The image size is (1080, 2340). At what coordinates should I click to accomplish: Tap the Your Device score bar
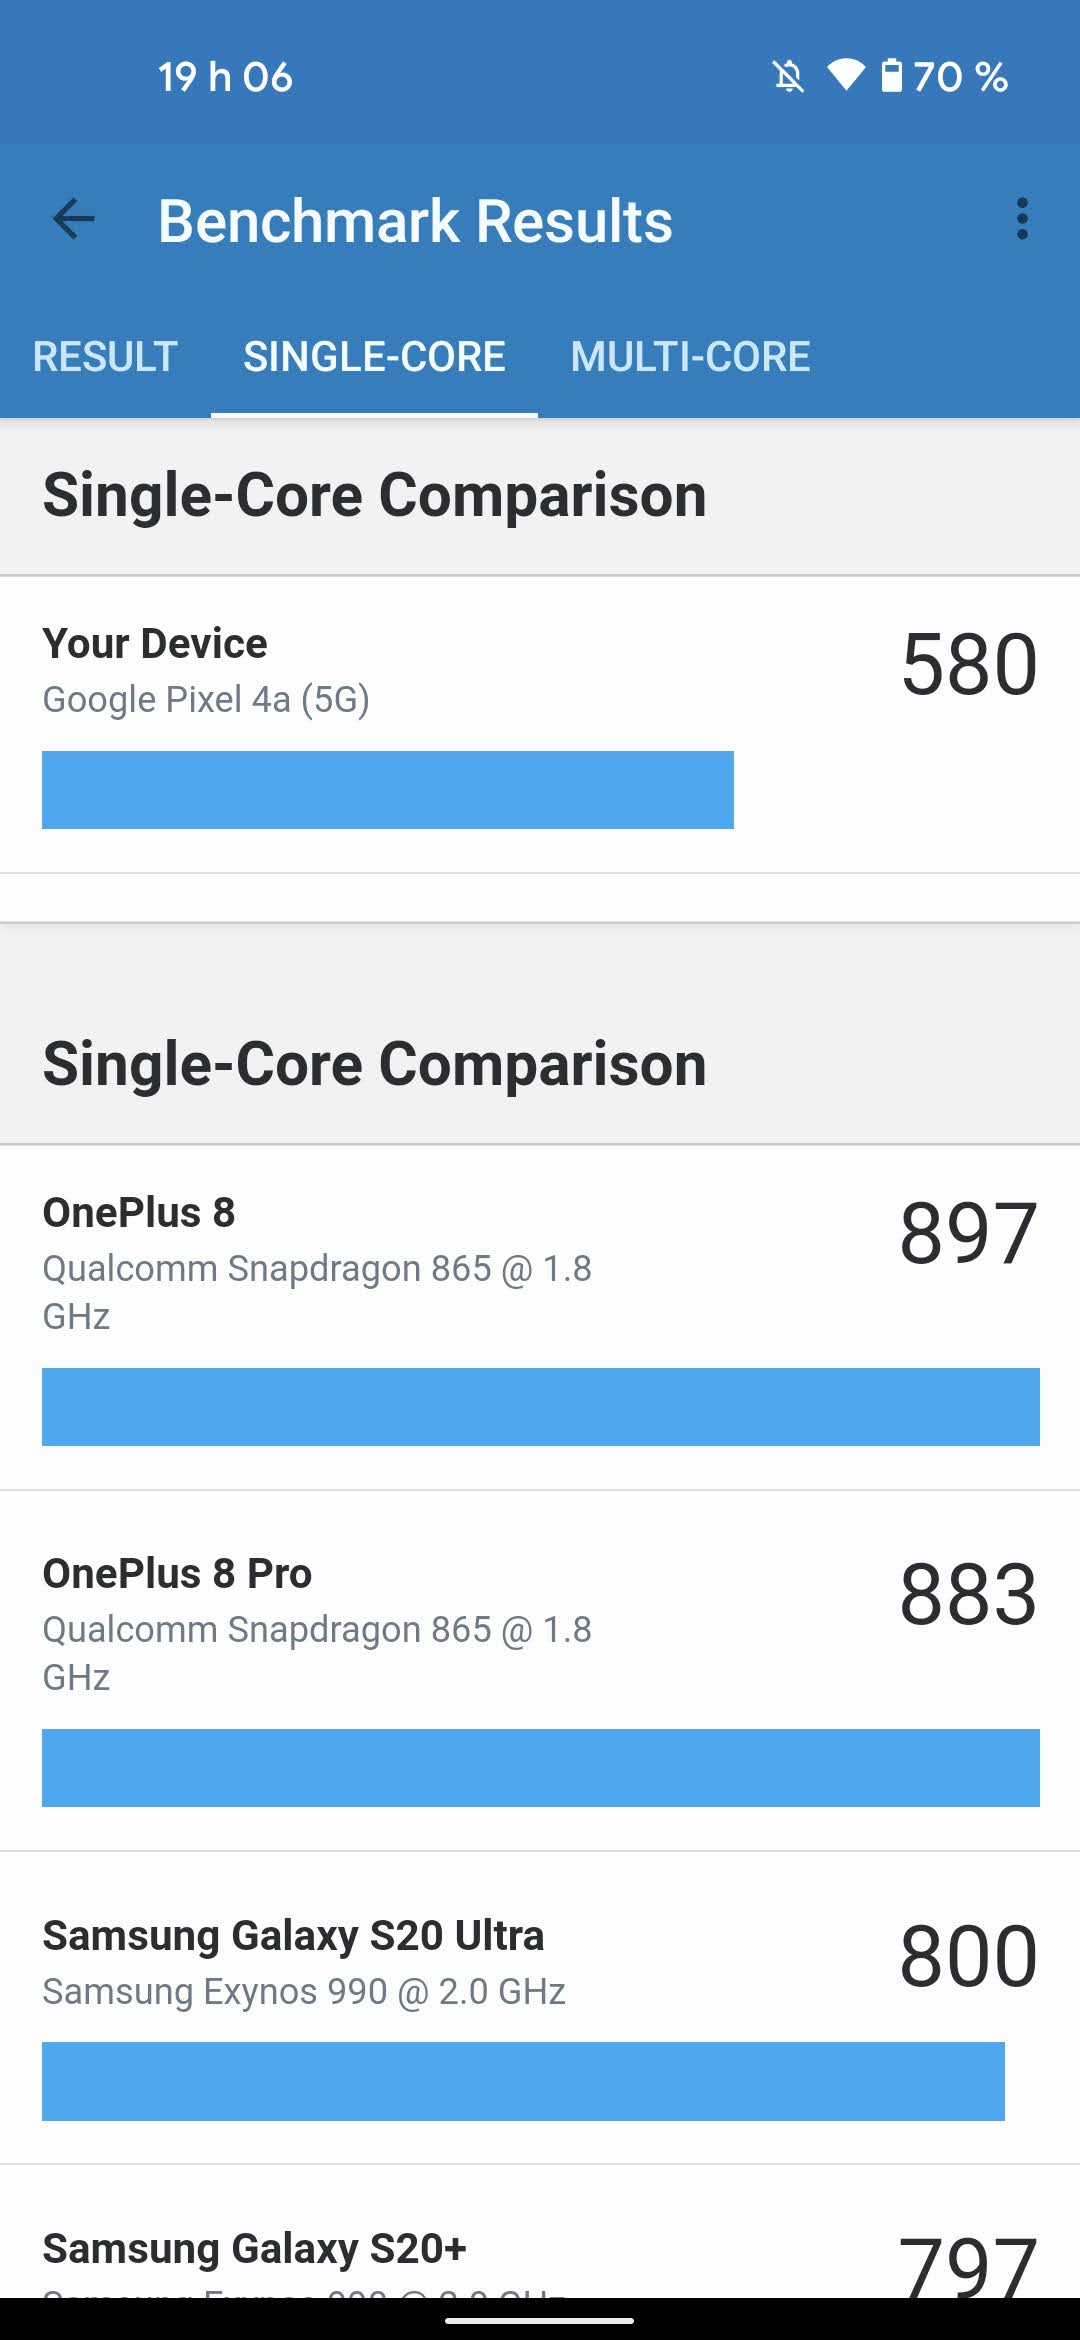[387, 790]
